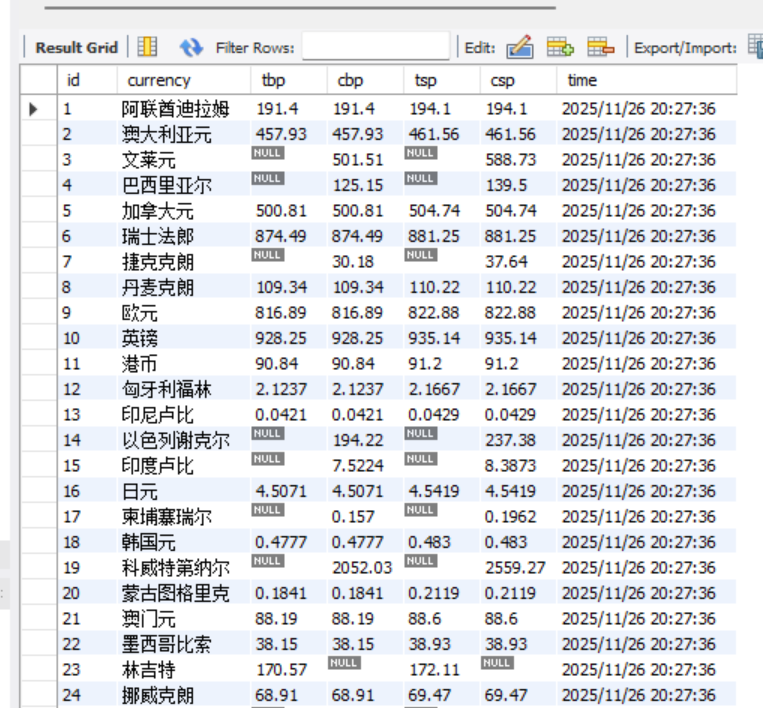The image size is (763, 708).
Task: Click the NULL cbp cell for 林吉特
Action: pos(365,670)
